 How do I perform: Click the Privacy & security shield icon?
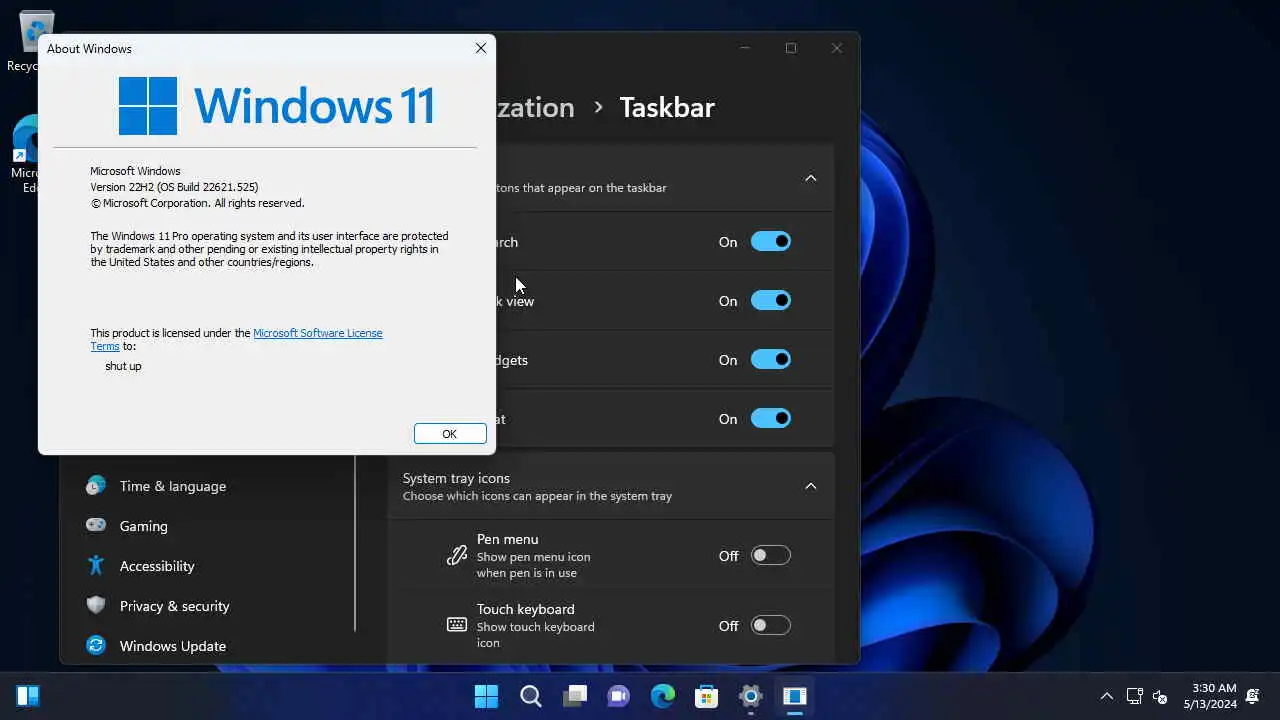pyautogui.click(x=96, y=606)
